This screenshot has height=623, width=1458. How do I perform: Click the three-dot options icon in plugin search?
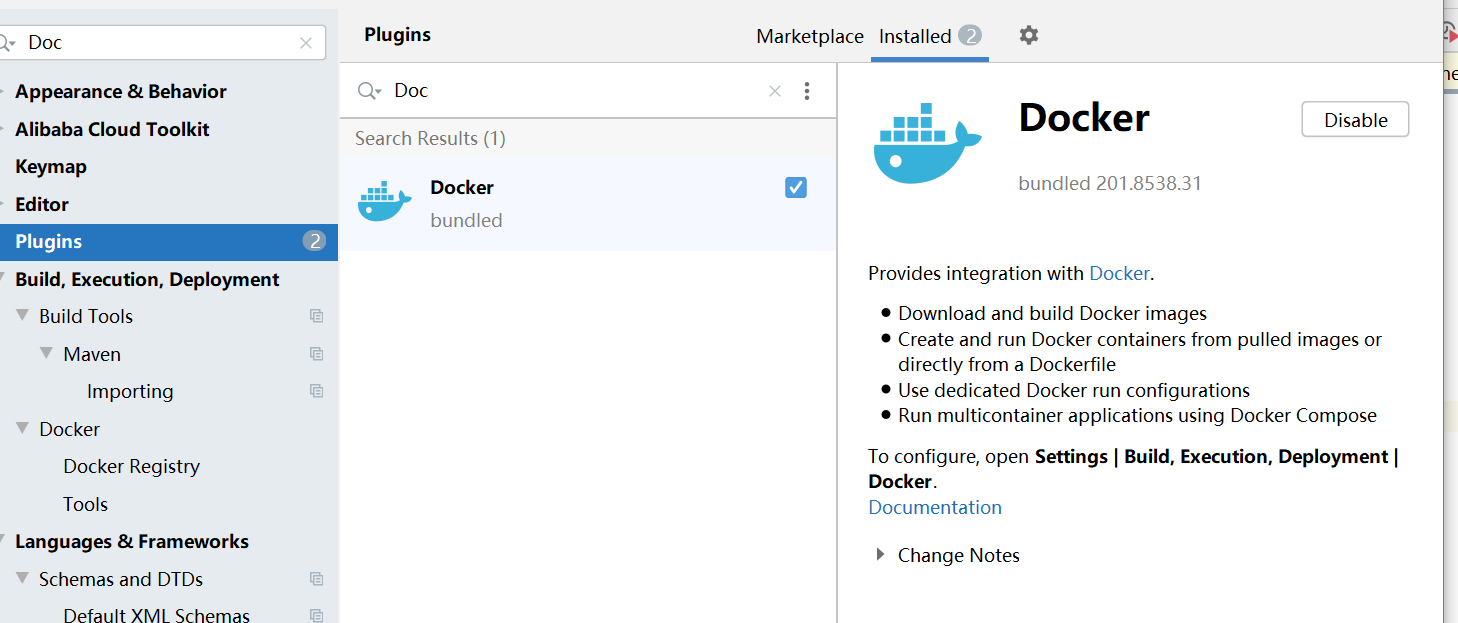[x=807, y=91]
